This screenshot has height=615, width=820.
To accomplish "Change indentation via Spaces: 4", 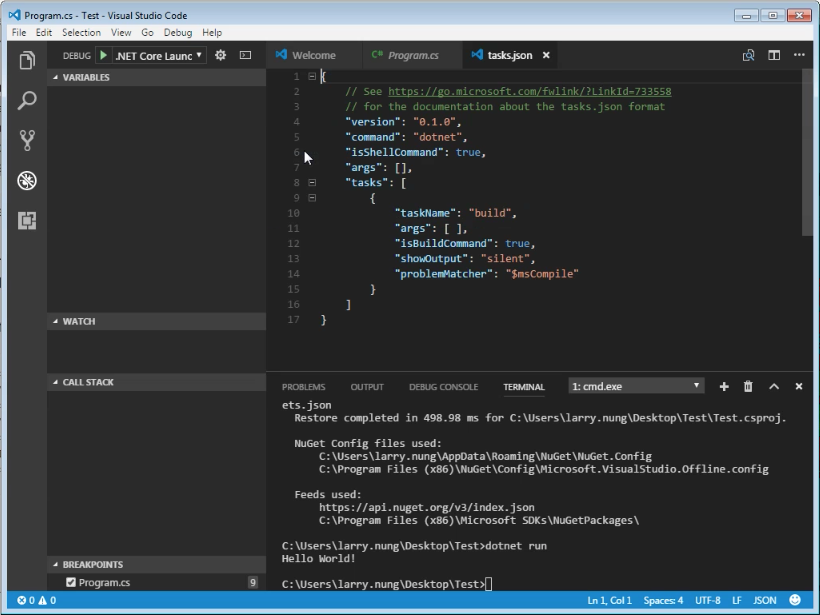I will coord(663,600).
